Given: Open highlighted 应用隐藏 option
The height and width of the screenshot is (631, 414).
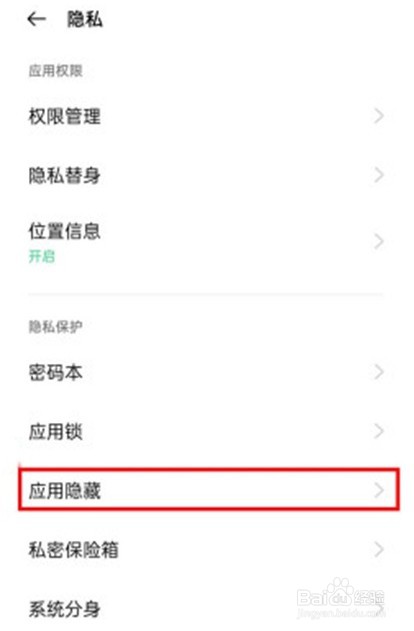Looking at the screenshot, I should coord(209,490).
